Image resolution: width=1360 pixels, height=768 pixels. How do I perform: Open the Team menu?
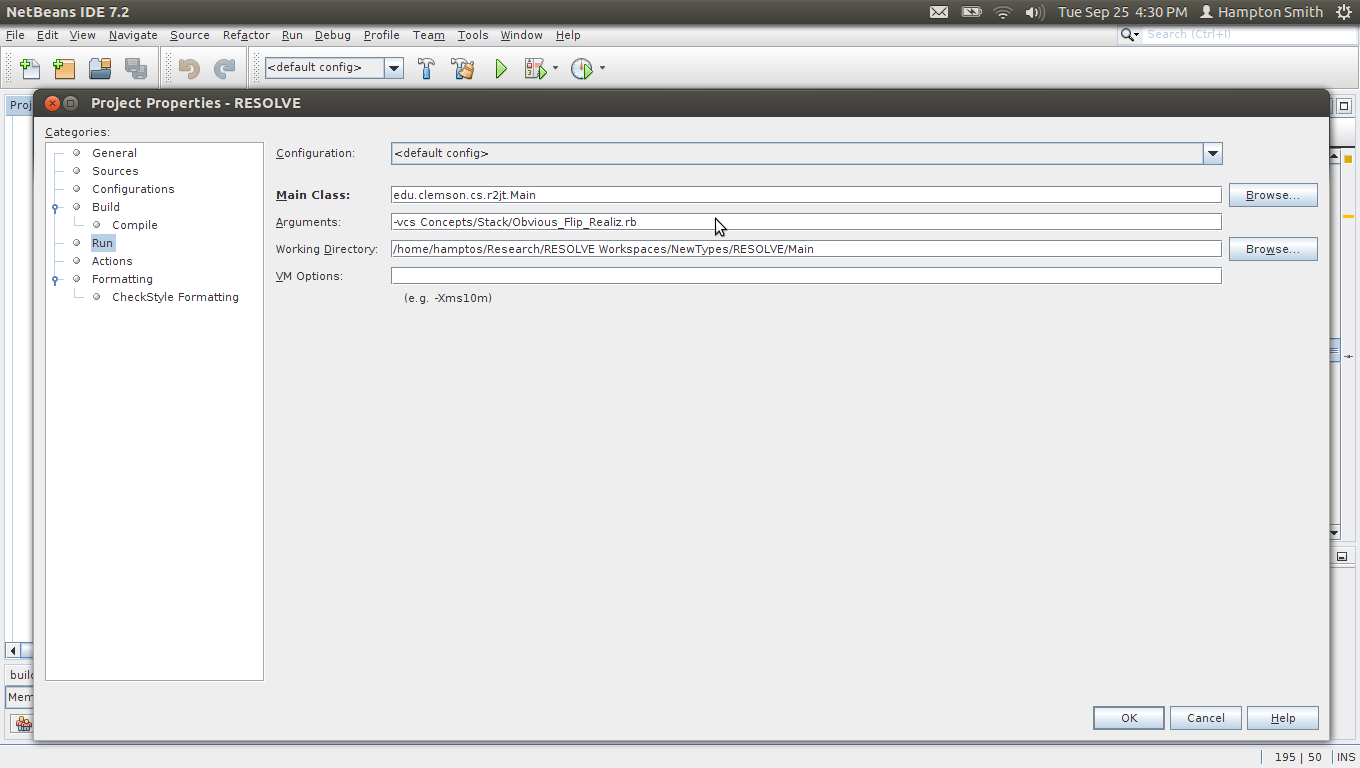click(x=428, y=35)
